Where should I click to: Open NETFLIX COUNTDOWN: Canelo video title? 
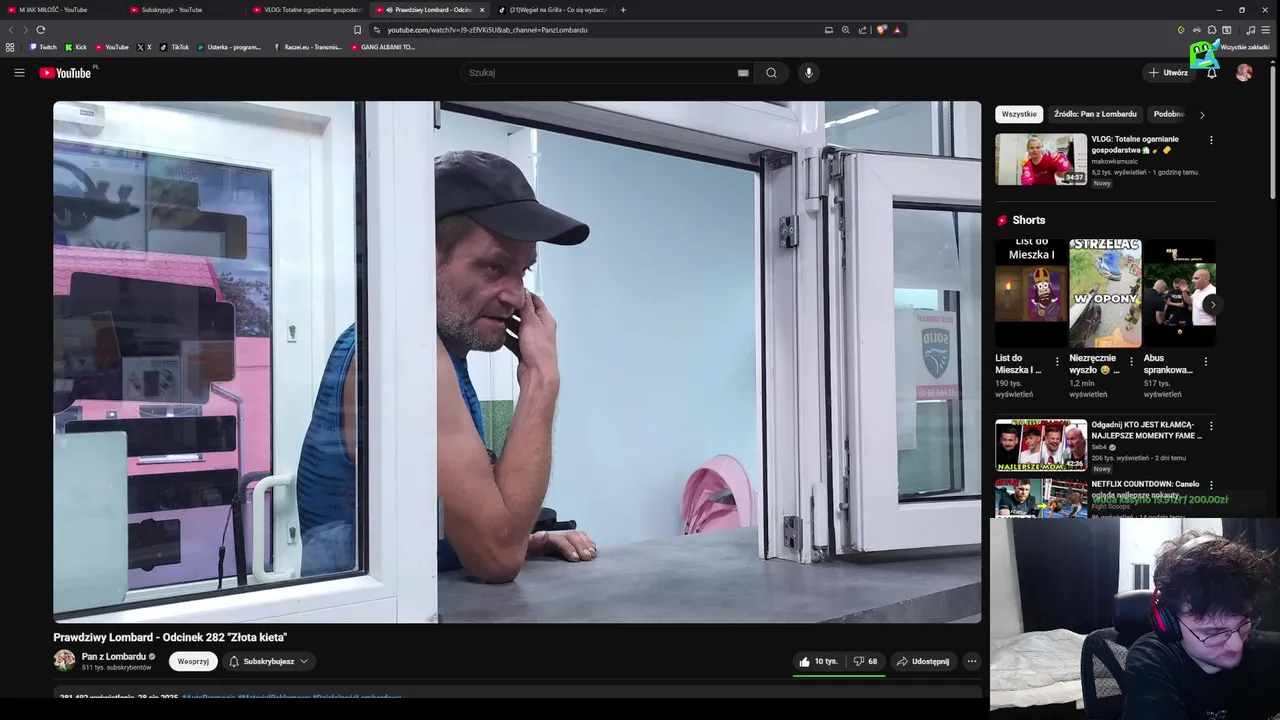pyautogui.click(x=1145, y=489)
